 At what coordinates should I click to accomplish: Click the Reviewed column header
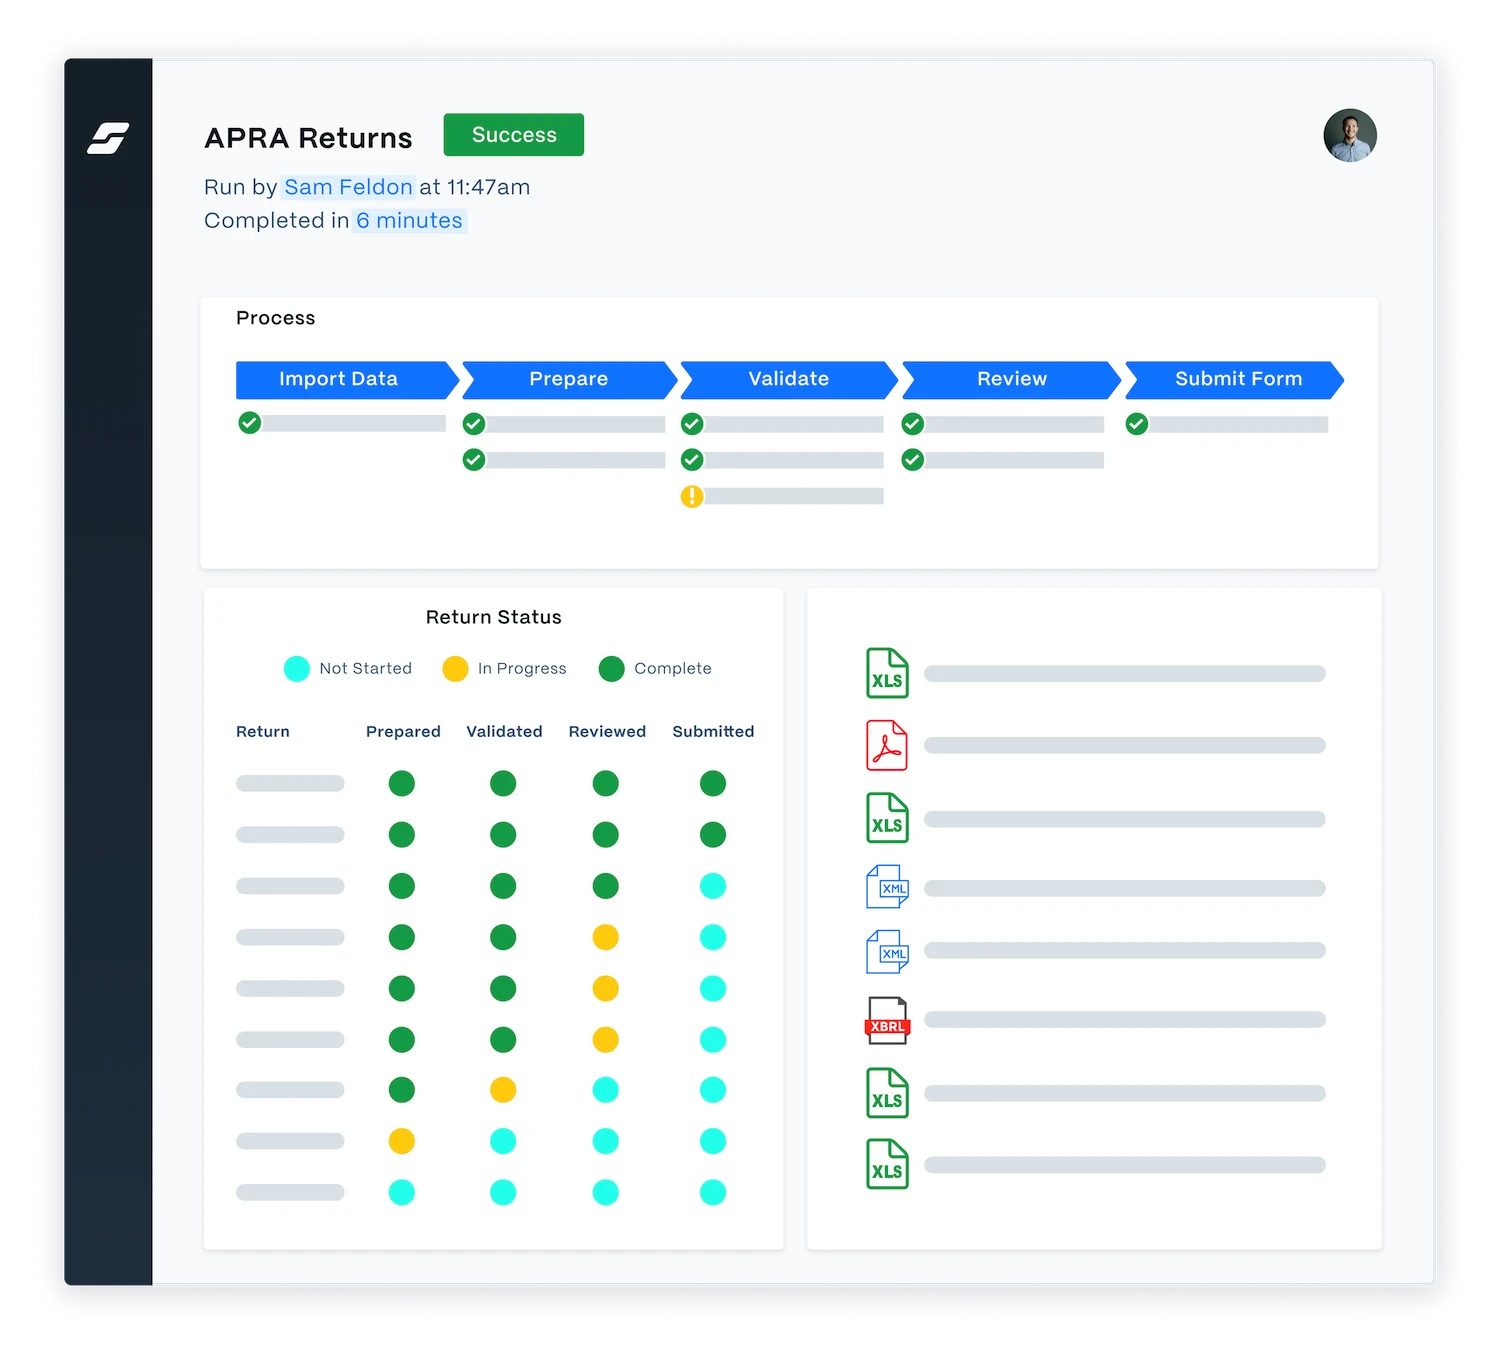607,732
